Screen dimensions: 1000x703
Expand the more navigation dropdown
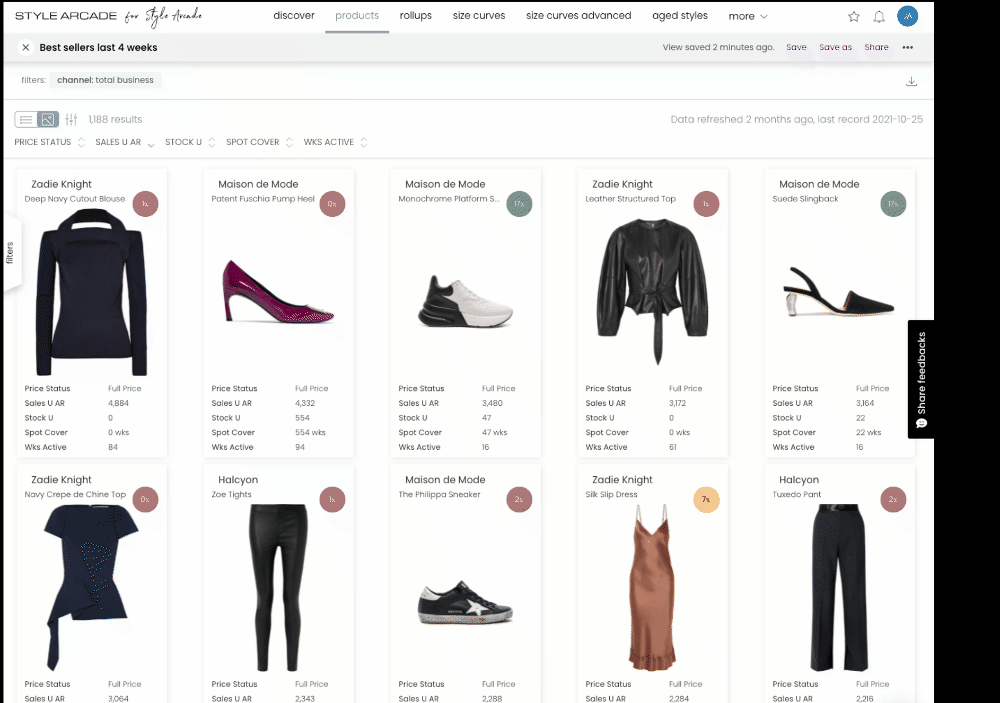[x=747, y=16]
